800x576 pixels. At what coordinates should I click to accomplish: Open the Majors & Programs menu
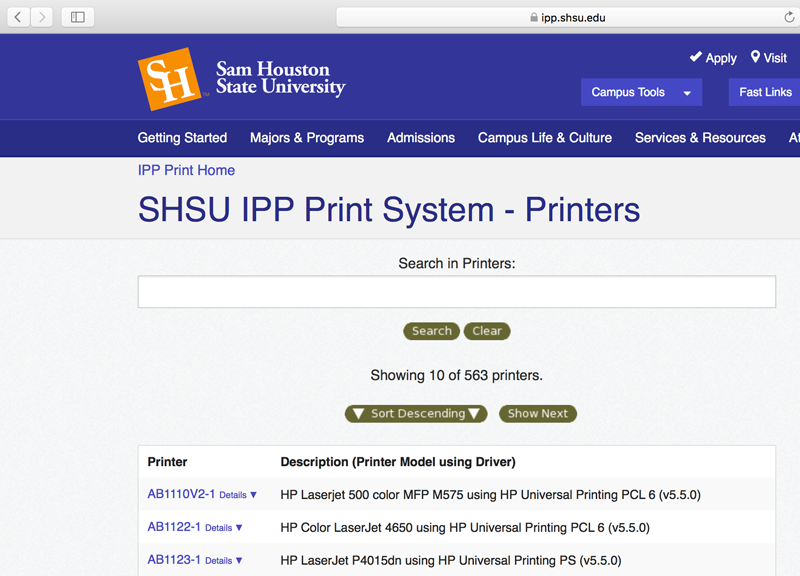coord(306,138)
